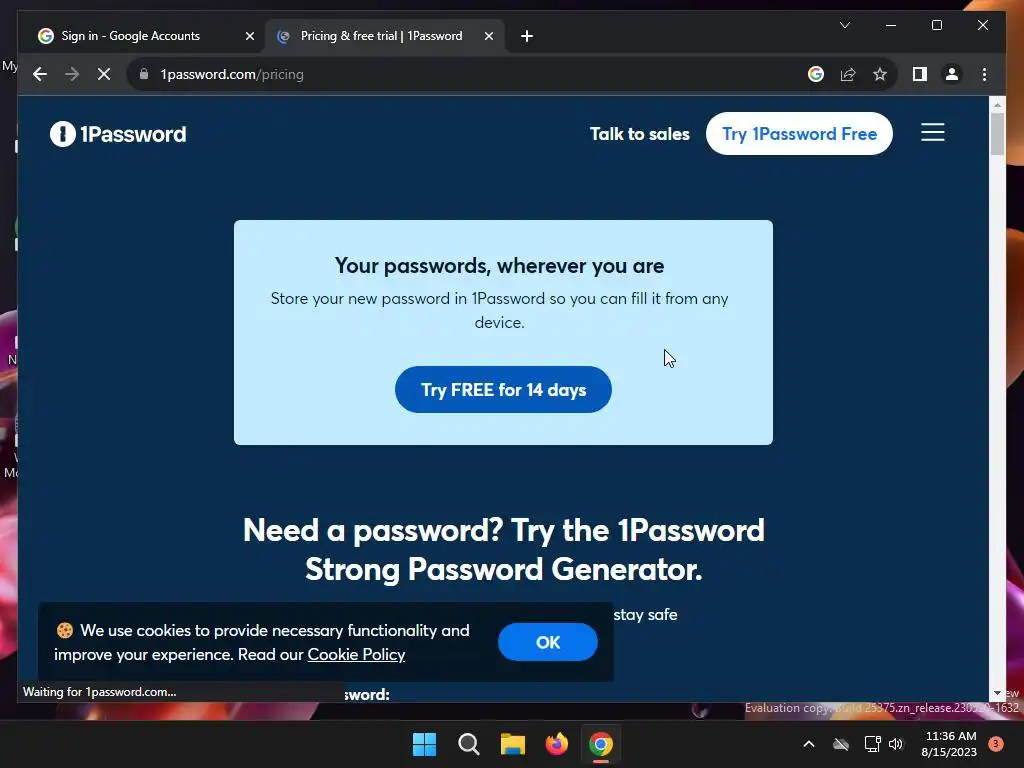Open Firefox from the taskbar

[556, 744]
